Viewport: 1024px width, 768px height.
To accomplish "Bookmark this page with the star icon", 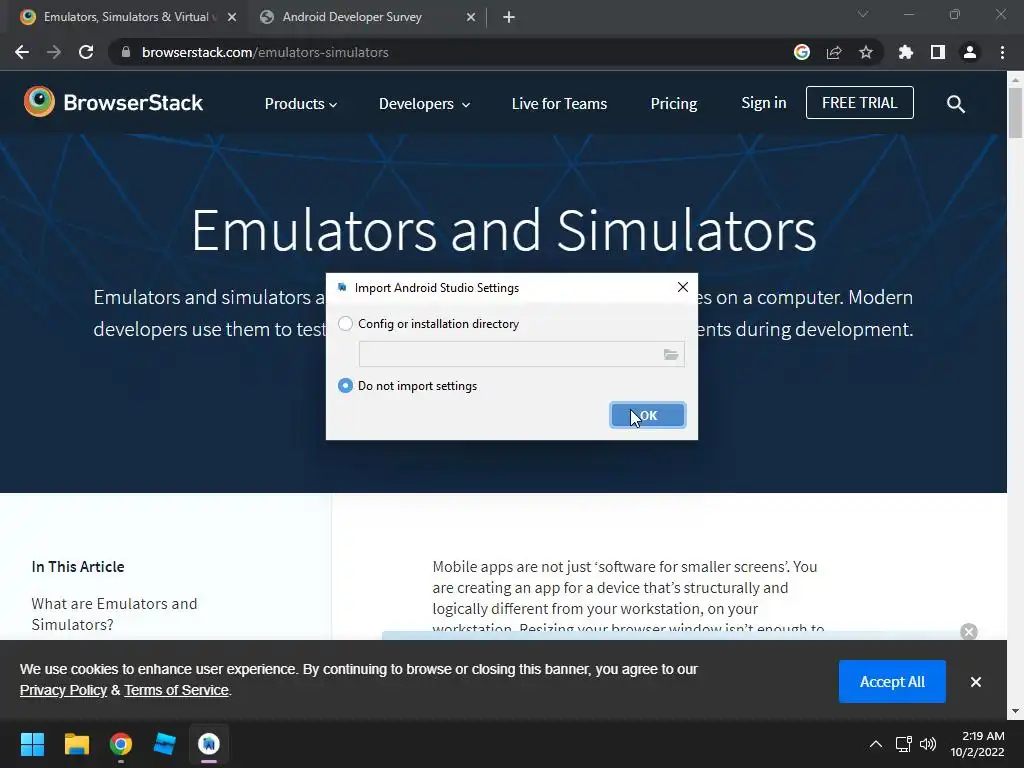I will coord(866,52).
